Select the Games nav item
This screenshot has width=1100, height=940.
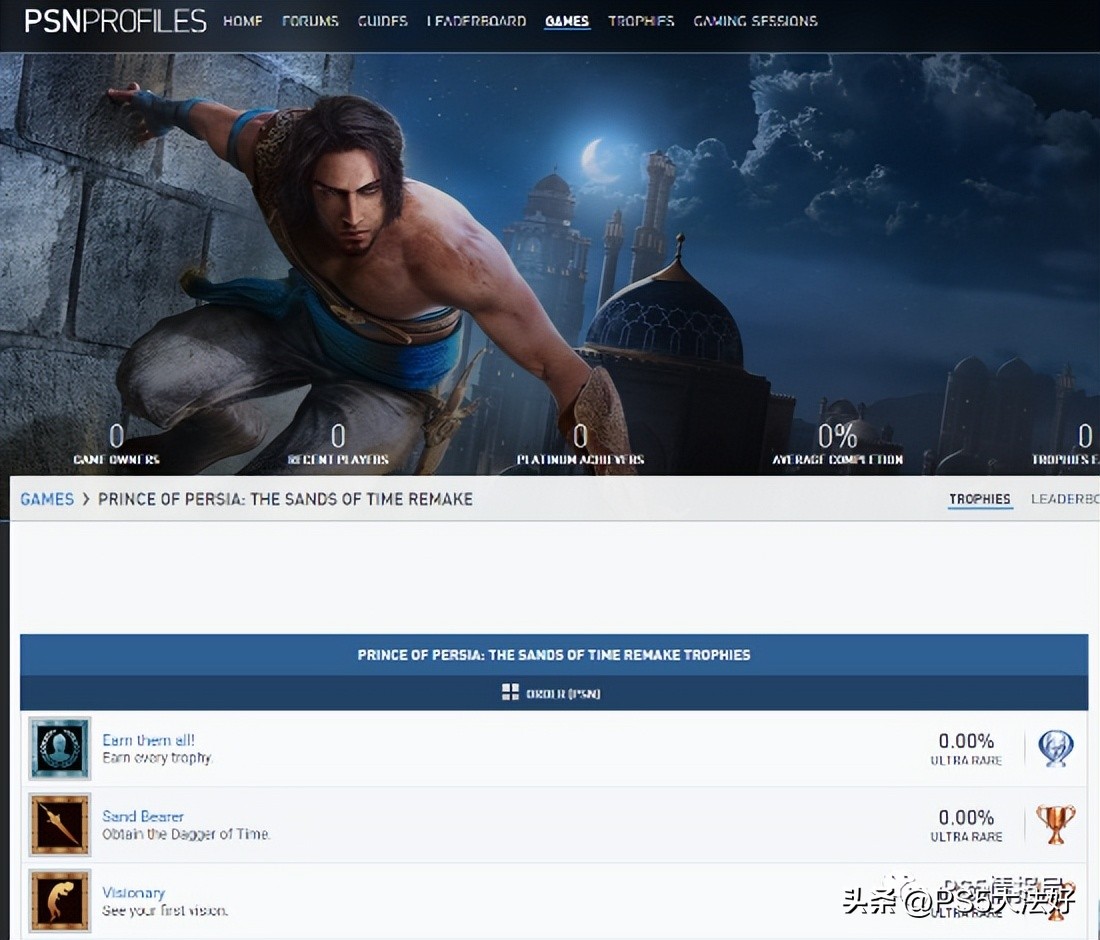click(x=567, y=21)
